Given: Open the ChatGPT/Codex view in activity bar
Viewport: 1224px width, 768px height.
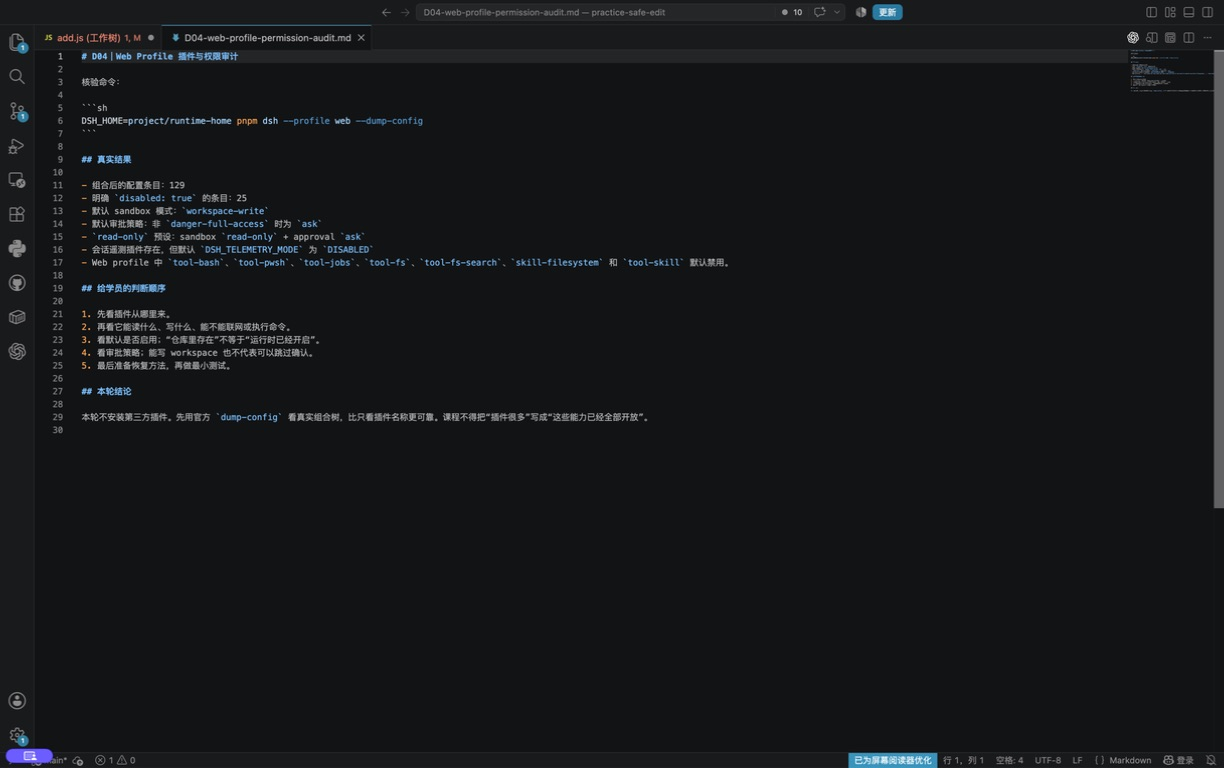Looking at the screenshot, I should tap(17, 351).
